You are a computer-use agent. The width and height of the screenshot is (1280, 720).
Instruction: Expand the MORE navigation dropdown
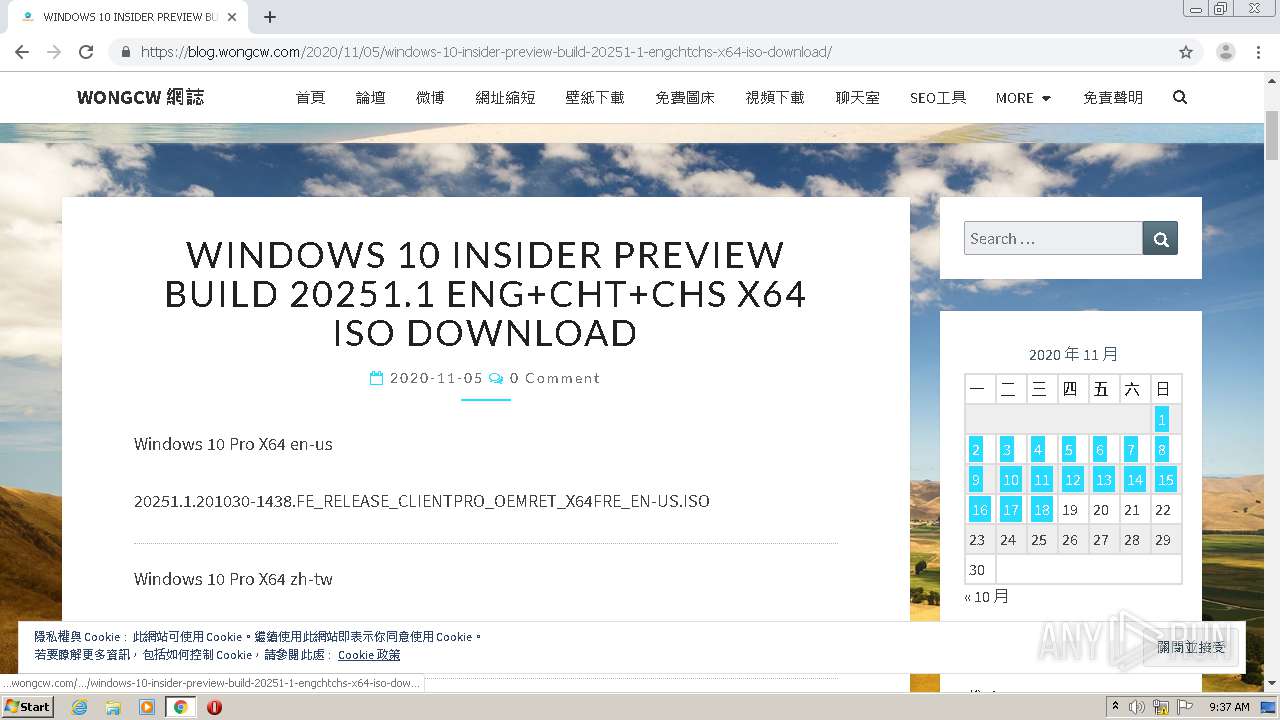[1023, 97]
